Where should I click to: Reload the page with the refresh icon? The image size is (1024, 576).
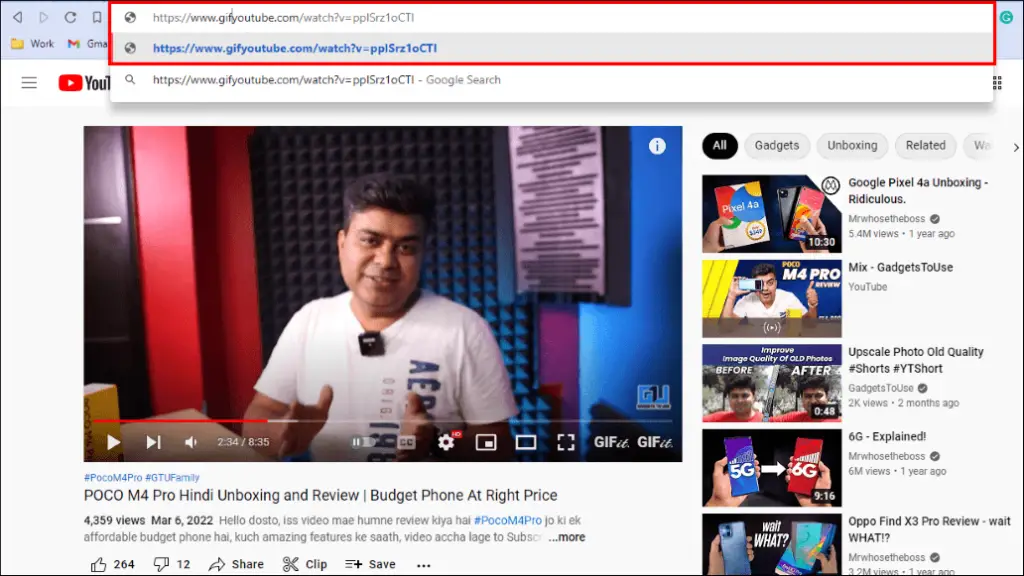[70, 18]
